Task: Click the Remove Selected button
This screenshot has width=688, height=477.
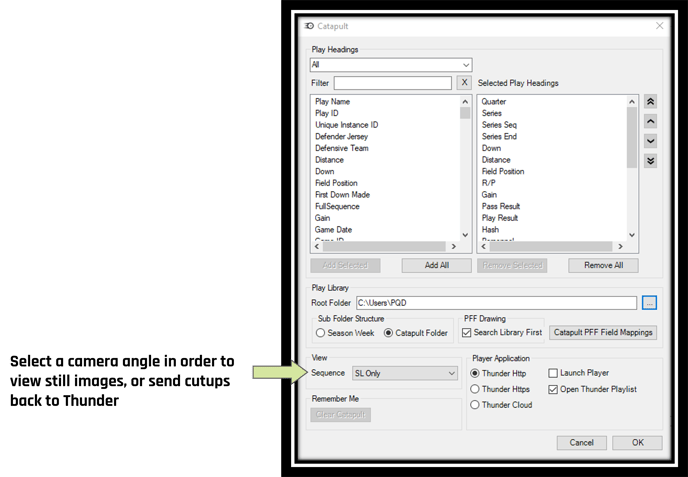Action: point(512,265)
